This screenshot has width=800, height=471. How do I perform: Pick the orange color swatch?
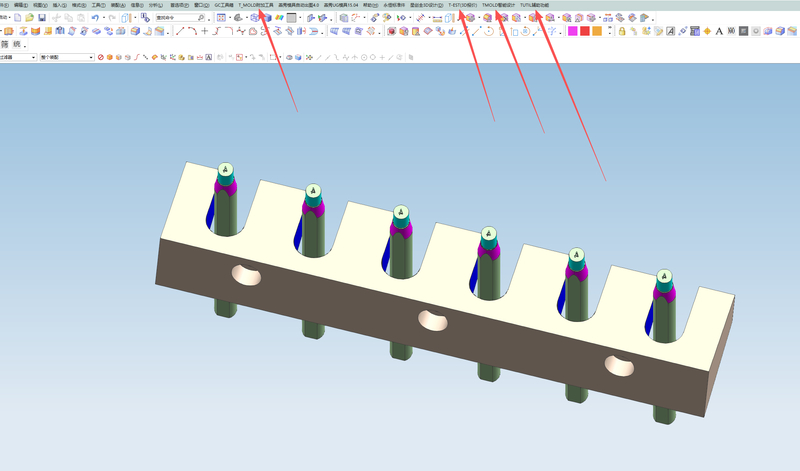597,31
